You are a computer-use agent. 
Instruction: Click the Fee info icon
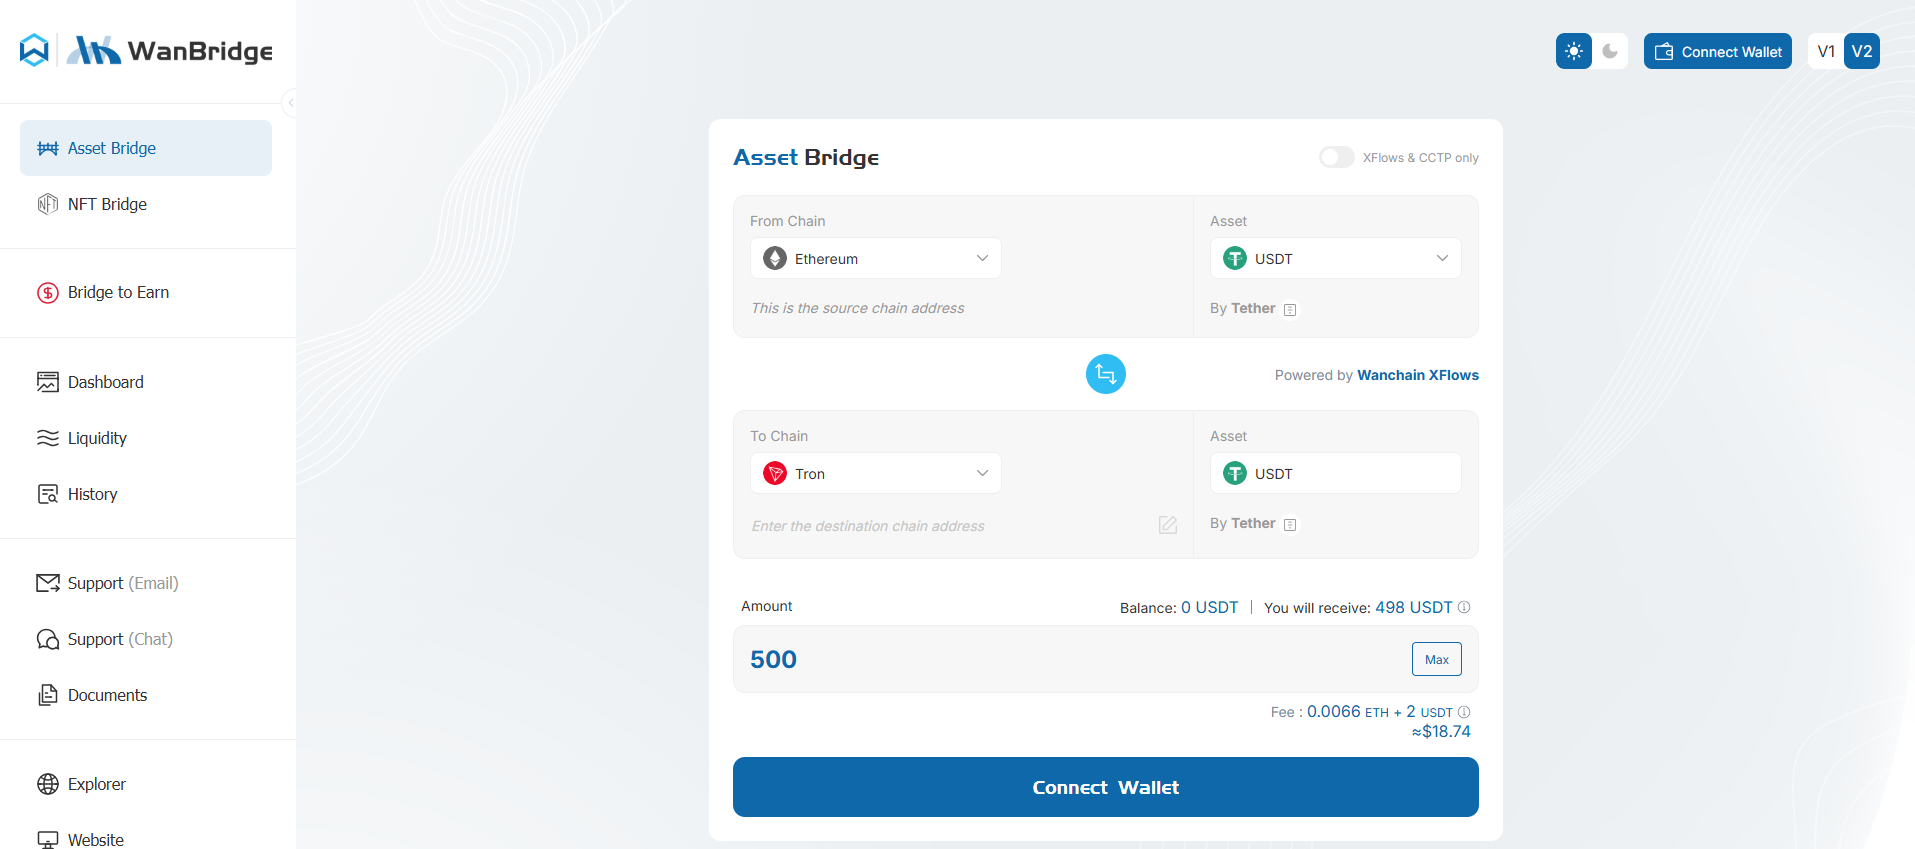coord(1464,712)
